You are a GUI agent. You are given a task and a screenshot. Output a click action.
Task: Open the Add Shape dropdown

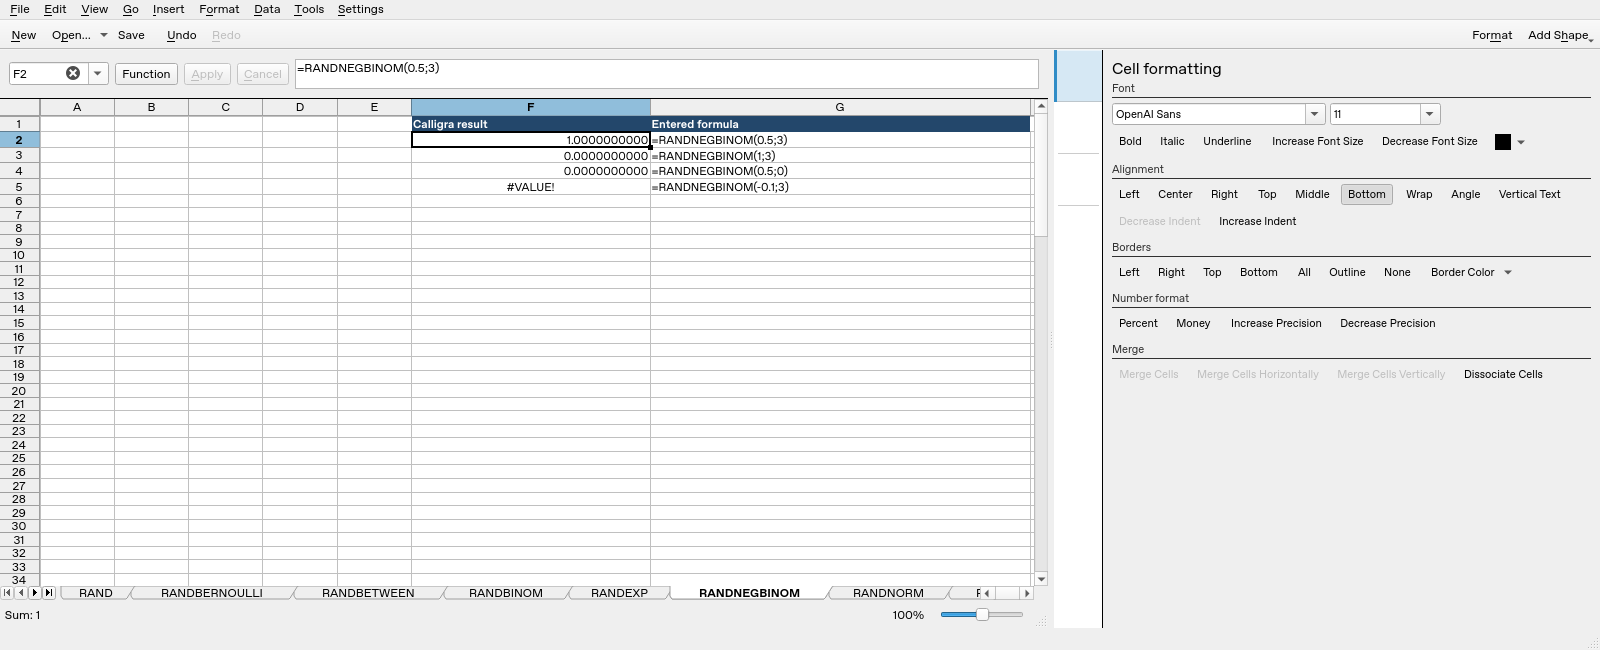pos(1560,35)
